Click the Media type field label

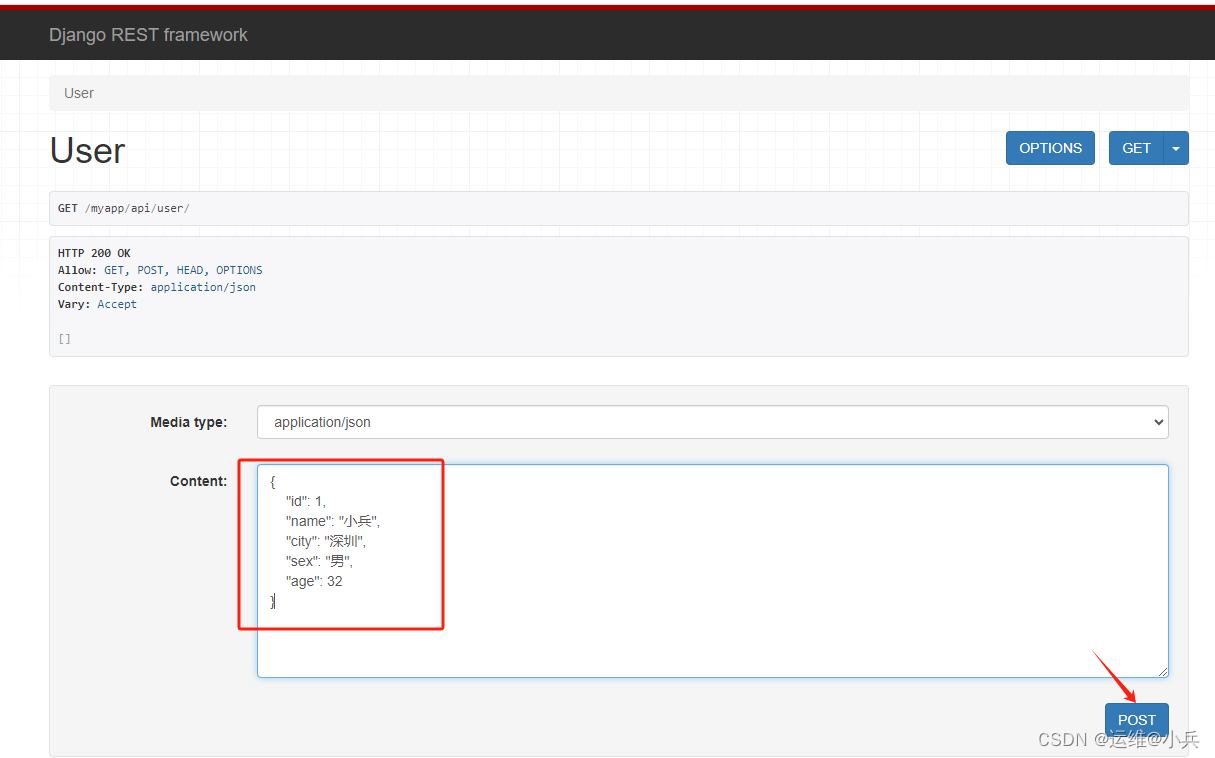pos(188,422)
